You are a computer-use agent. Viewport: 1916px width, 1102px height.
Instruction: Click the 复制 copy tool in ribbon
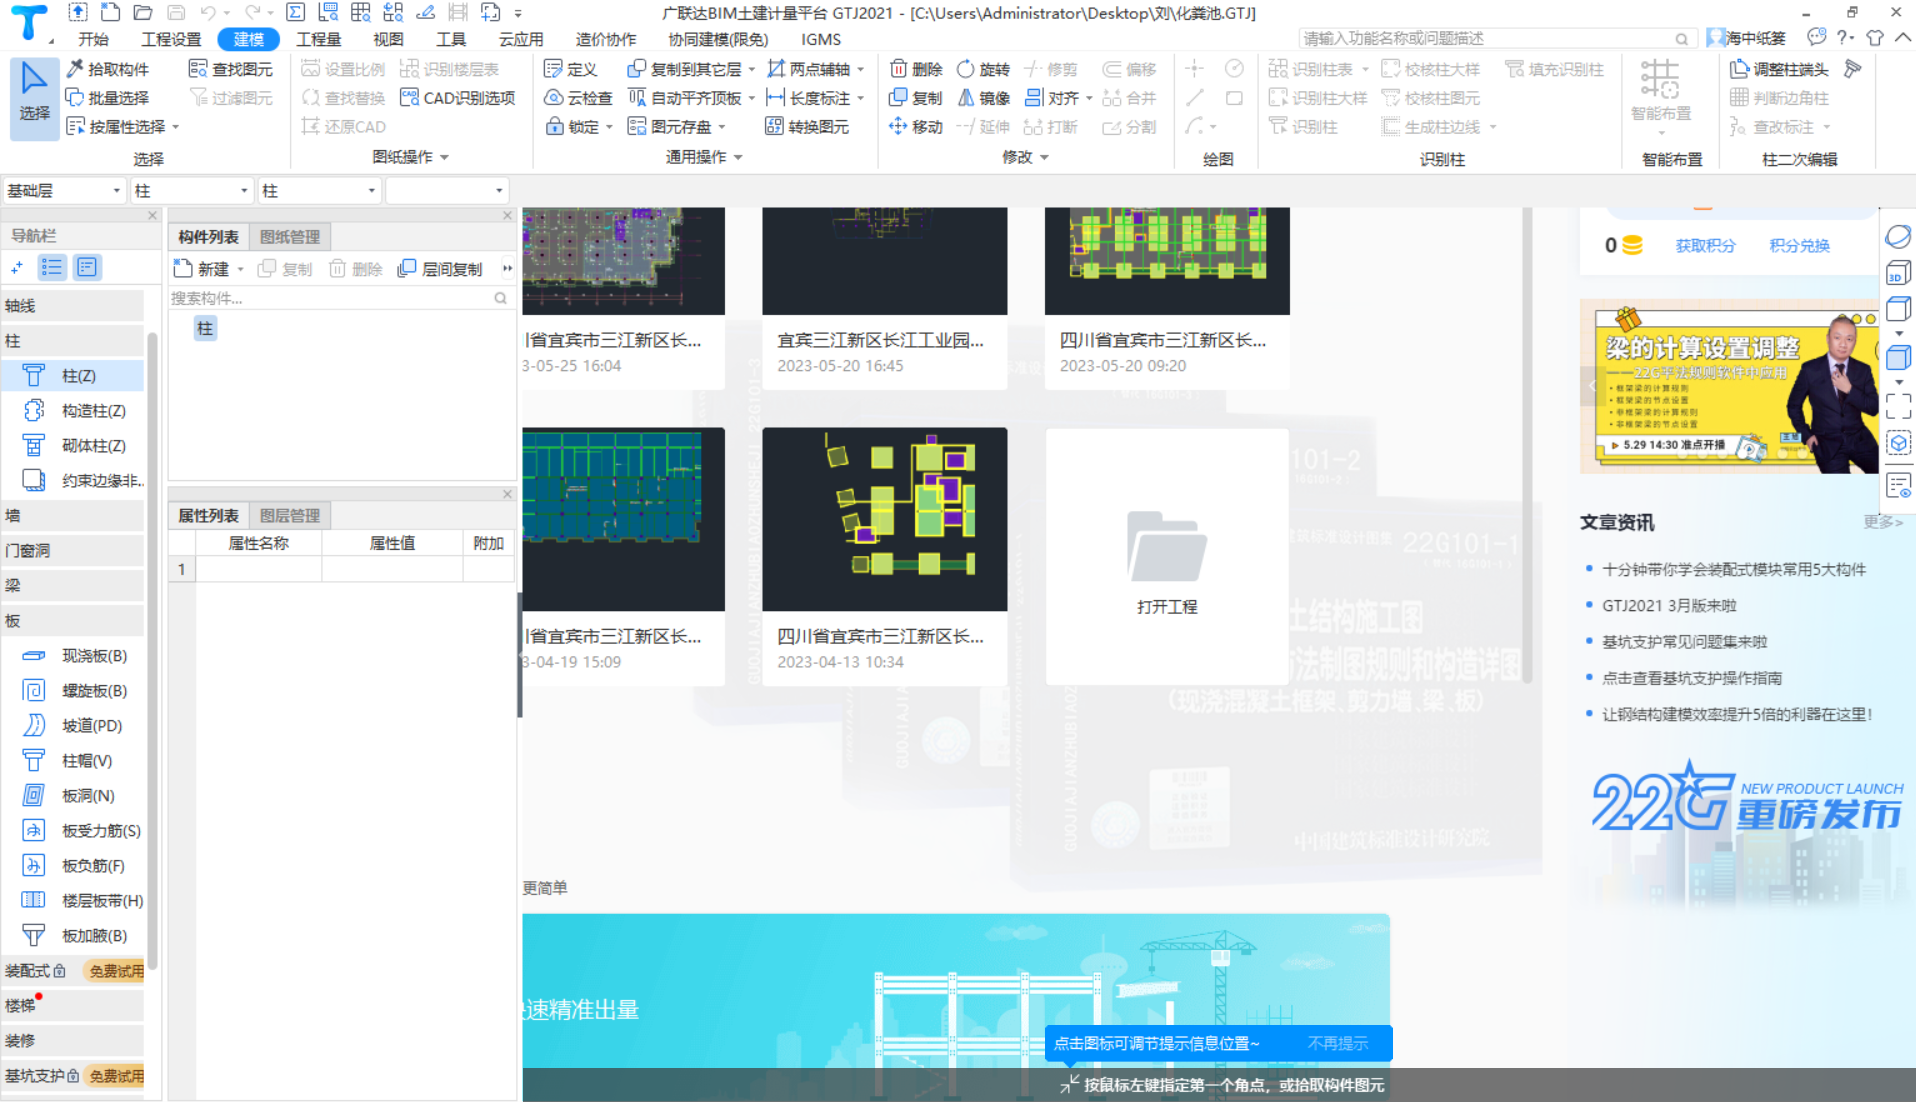click(916, 98)
